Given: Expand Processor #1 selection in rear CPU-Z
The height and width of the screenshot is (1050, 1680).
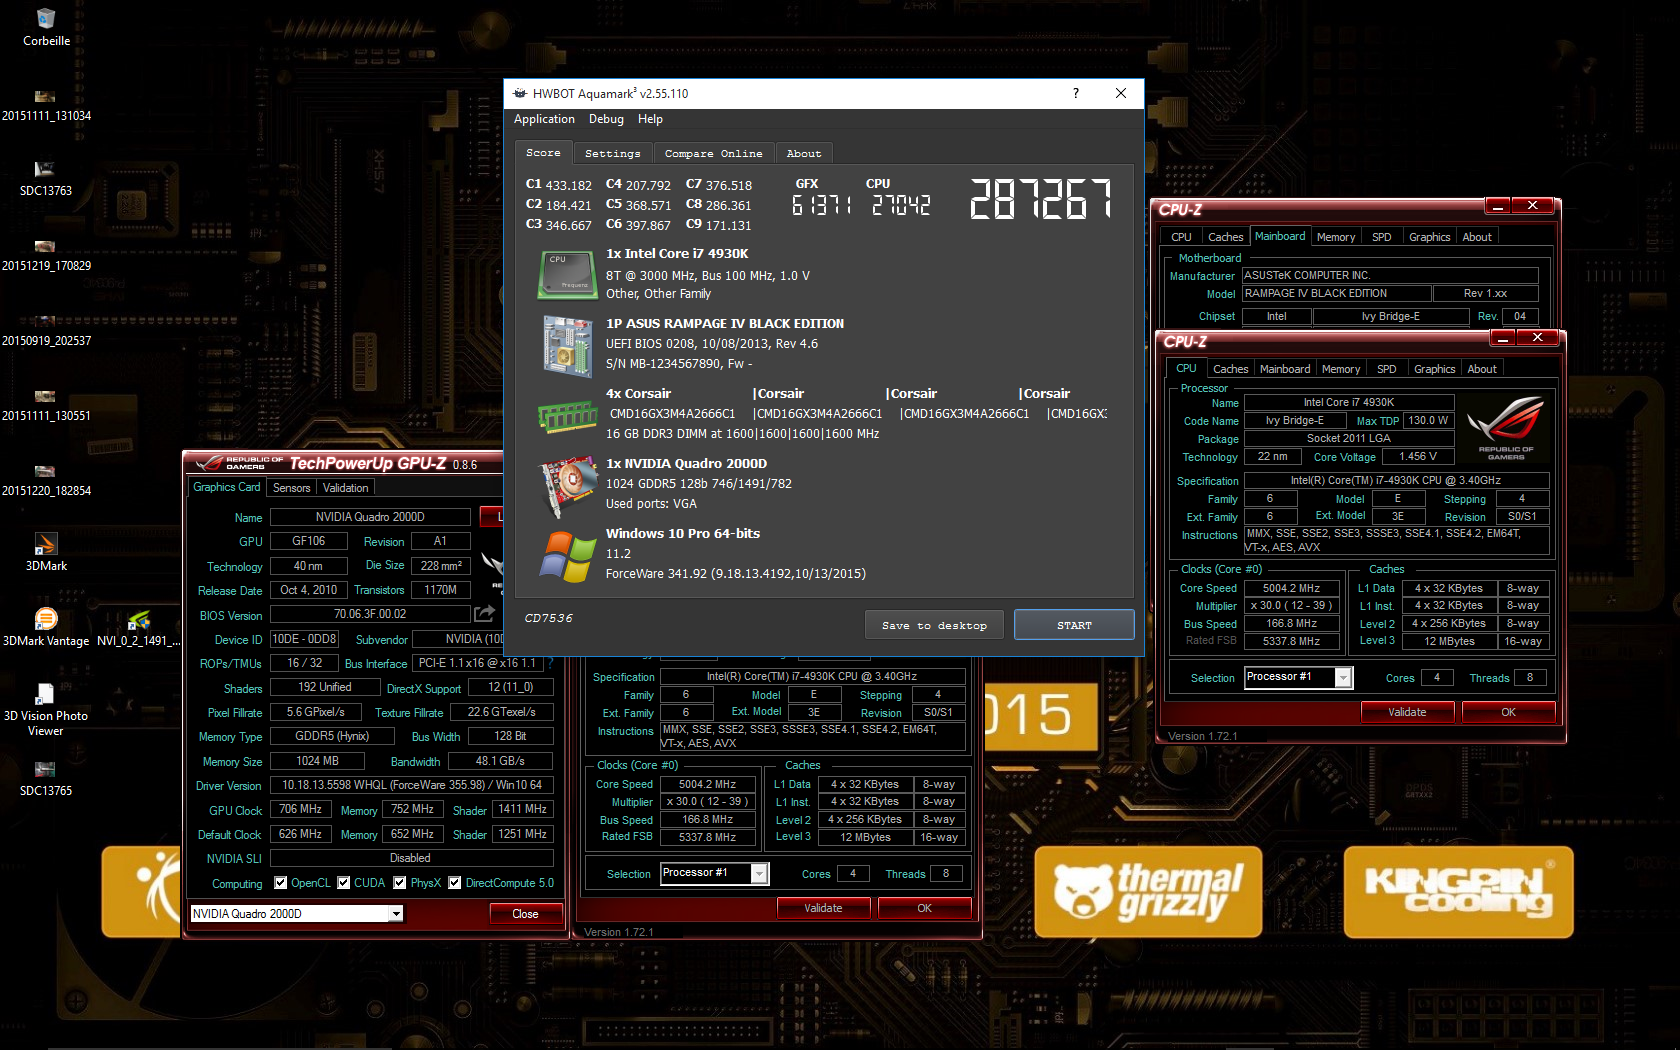Looking at the screenshot, I should pos(760,874).
